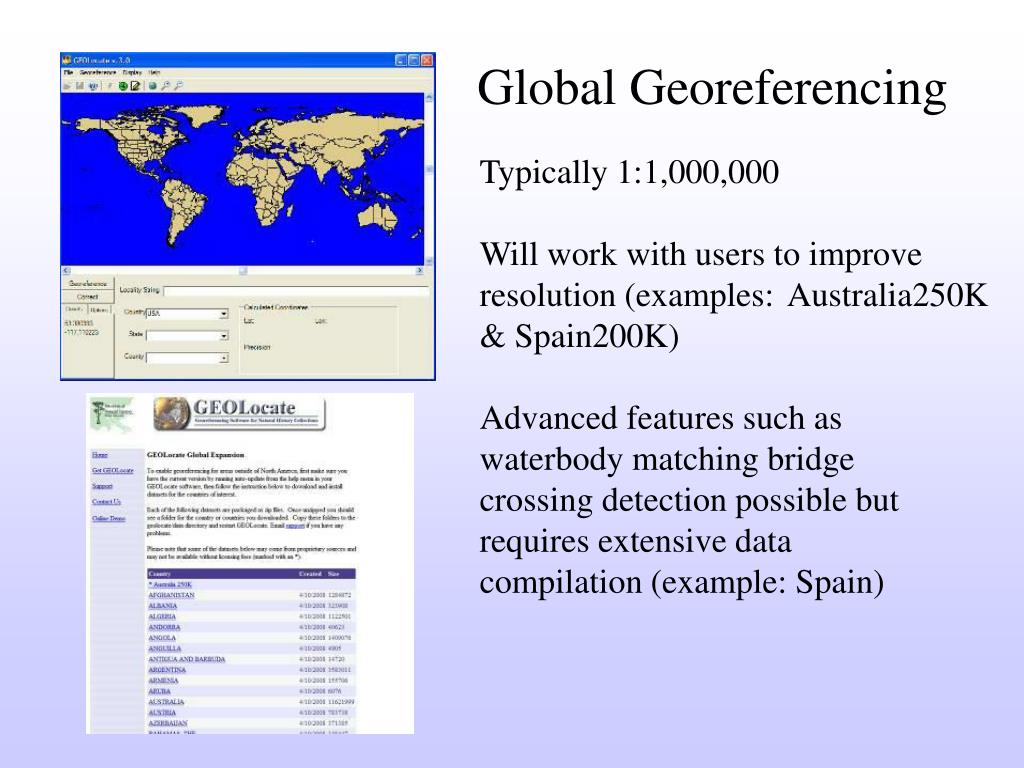Minimize the GEOLocate window
The height and width of the screenshot is (768, 1024).
click(402, 60)
